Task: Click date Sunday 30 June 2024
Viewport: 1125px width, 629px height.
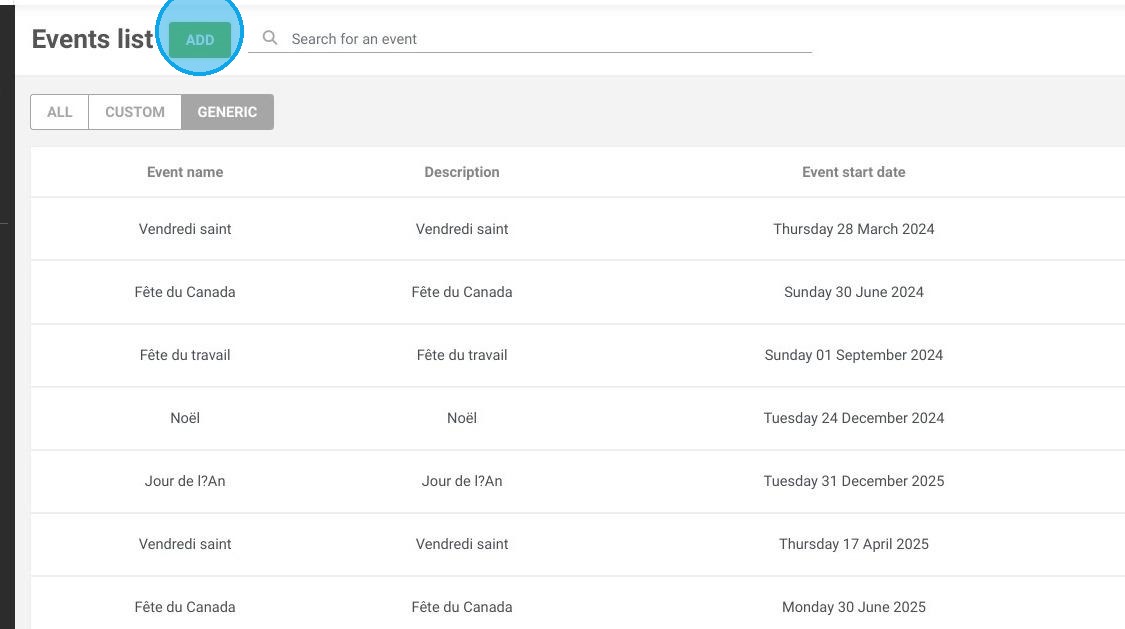Action: point(854,292)
